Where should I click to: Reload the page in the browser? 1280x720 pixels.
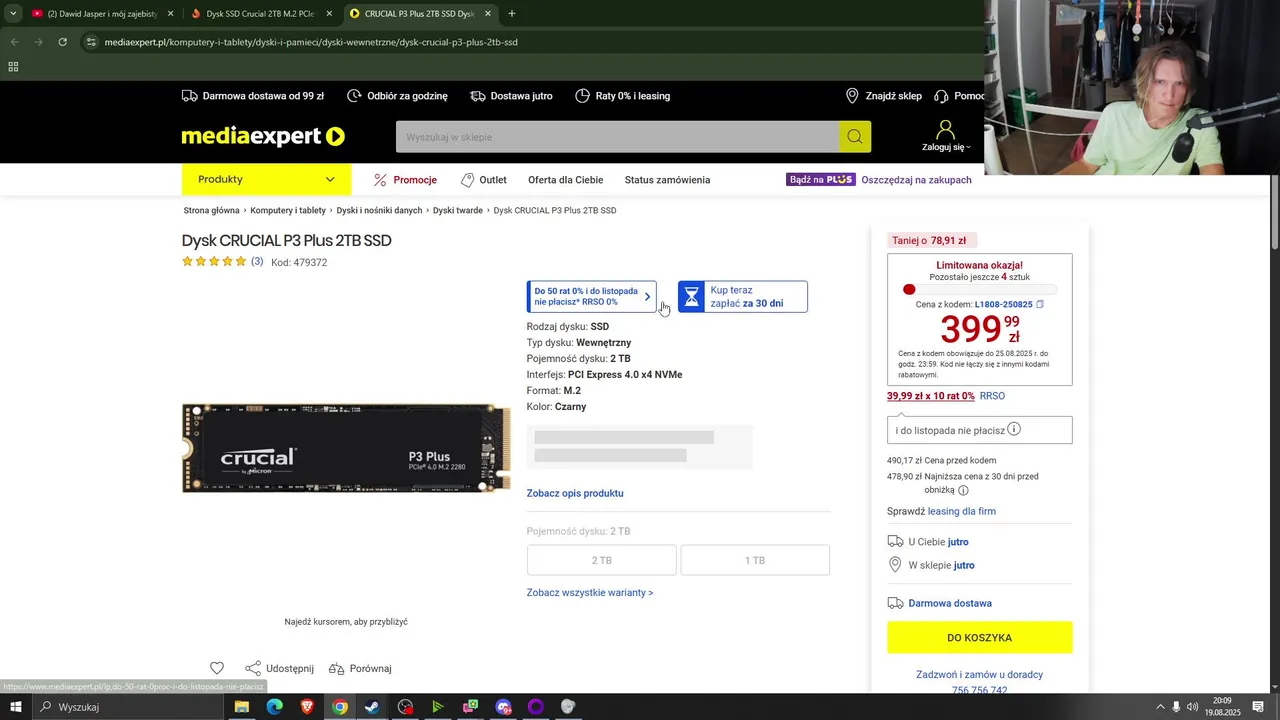coord(62,42)
